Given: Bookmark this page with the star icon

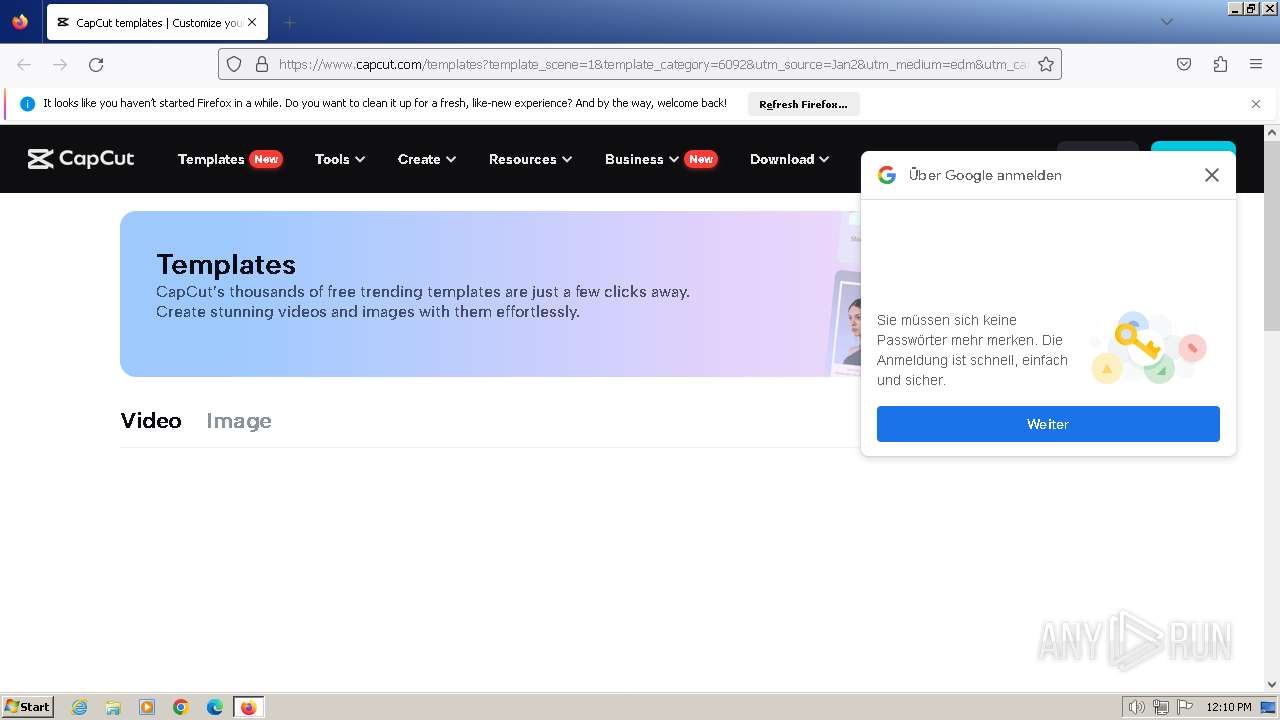Looking at the screenshot, I should coord(1046,64).
